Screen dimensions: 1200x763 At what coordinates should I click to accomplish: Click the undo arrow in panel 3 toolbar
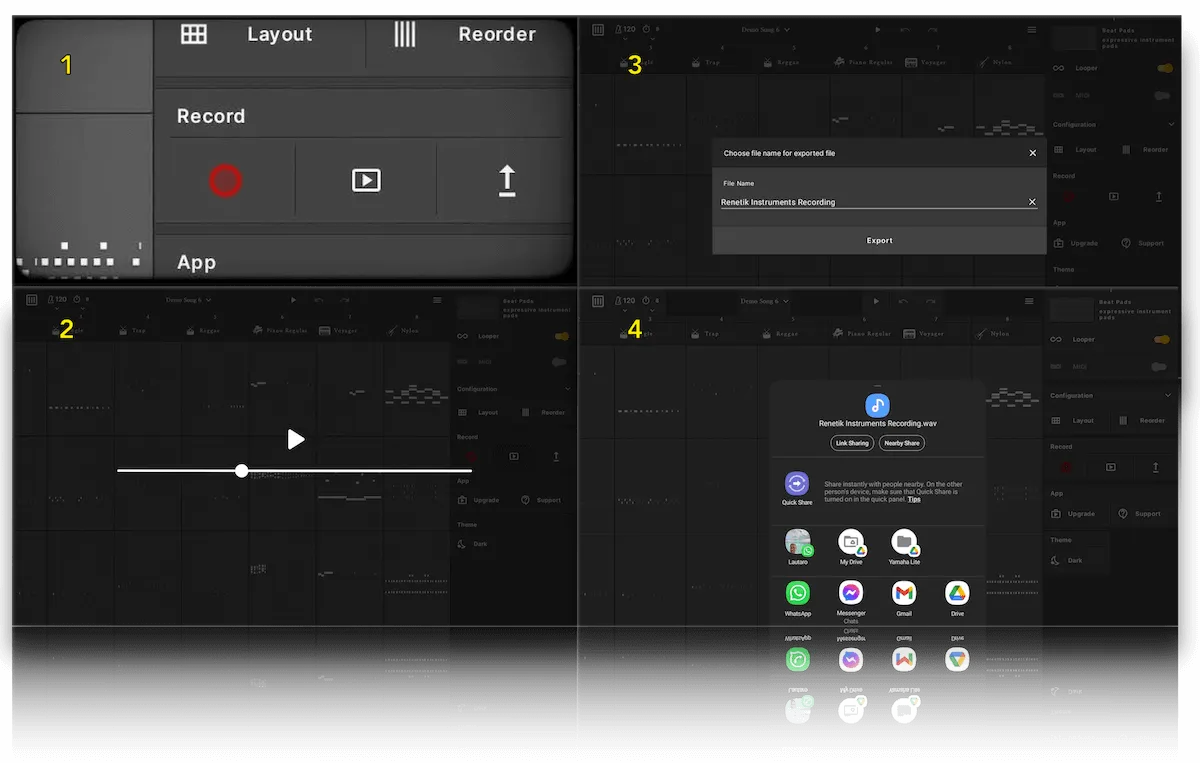coord(904,30)
